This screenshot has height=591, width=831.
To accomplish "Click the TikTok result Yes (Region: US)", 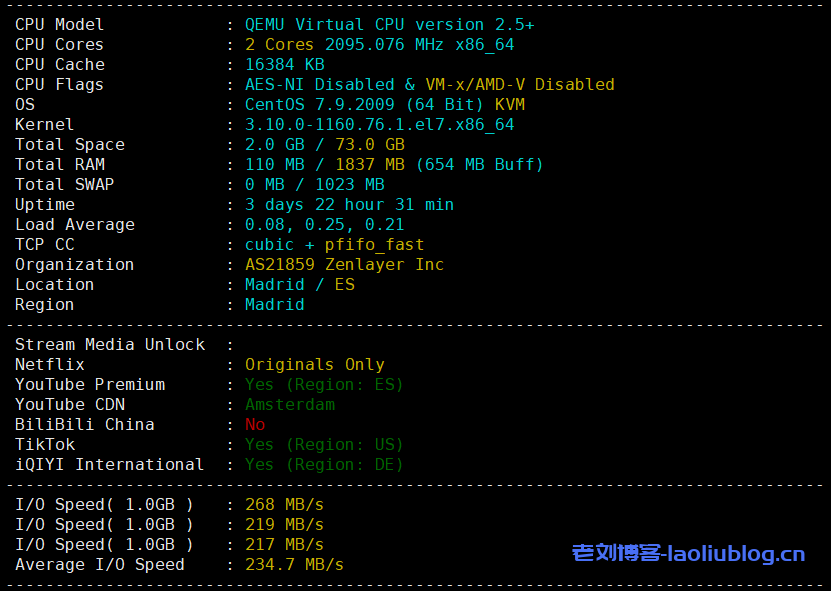I will click(x=324, y=444).
